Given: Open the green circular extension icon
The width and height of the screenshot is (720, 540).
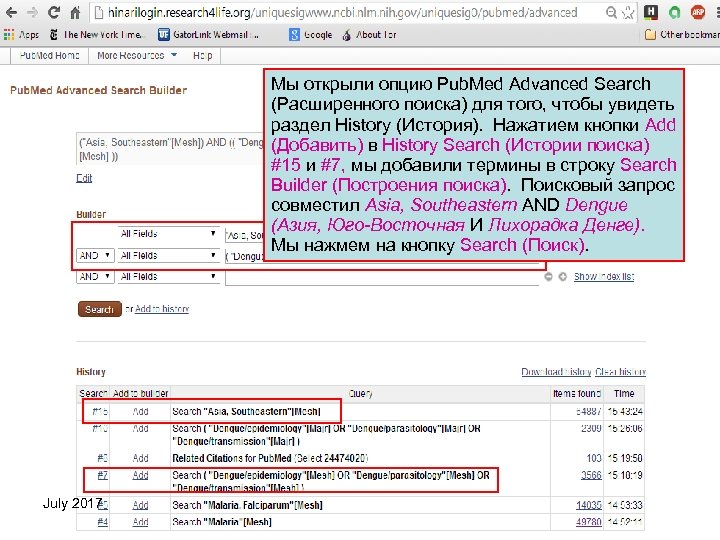Looking at the screenshot, I should pos(674,13).
